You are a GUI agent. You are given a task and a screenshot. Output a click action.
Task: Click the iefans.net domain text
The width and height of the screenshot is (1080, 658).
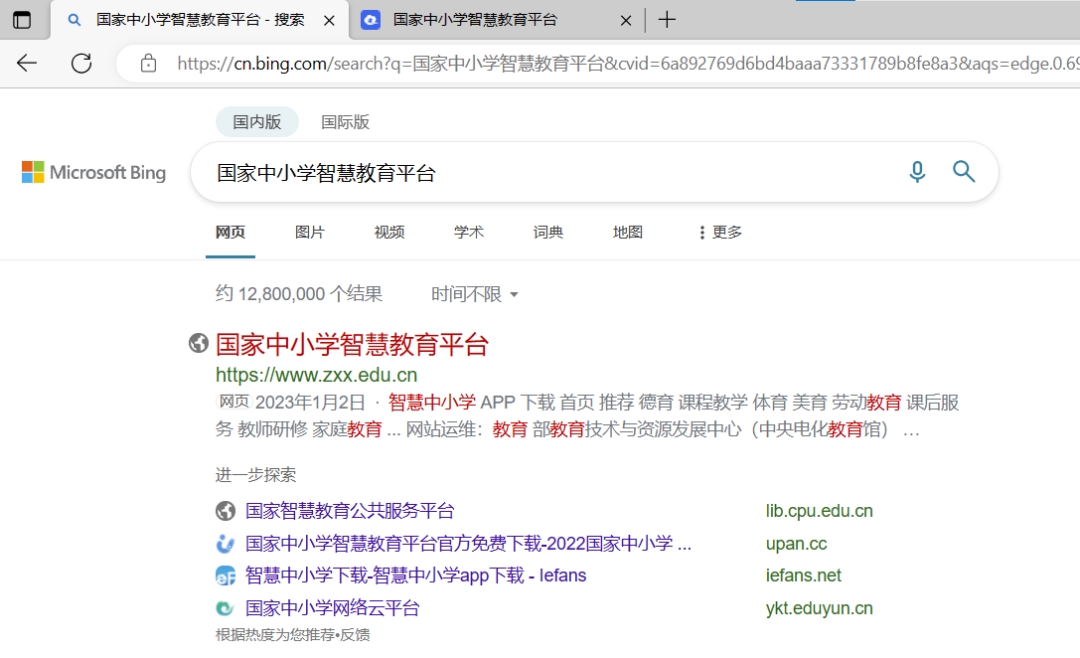[804, 575]
